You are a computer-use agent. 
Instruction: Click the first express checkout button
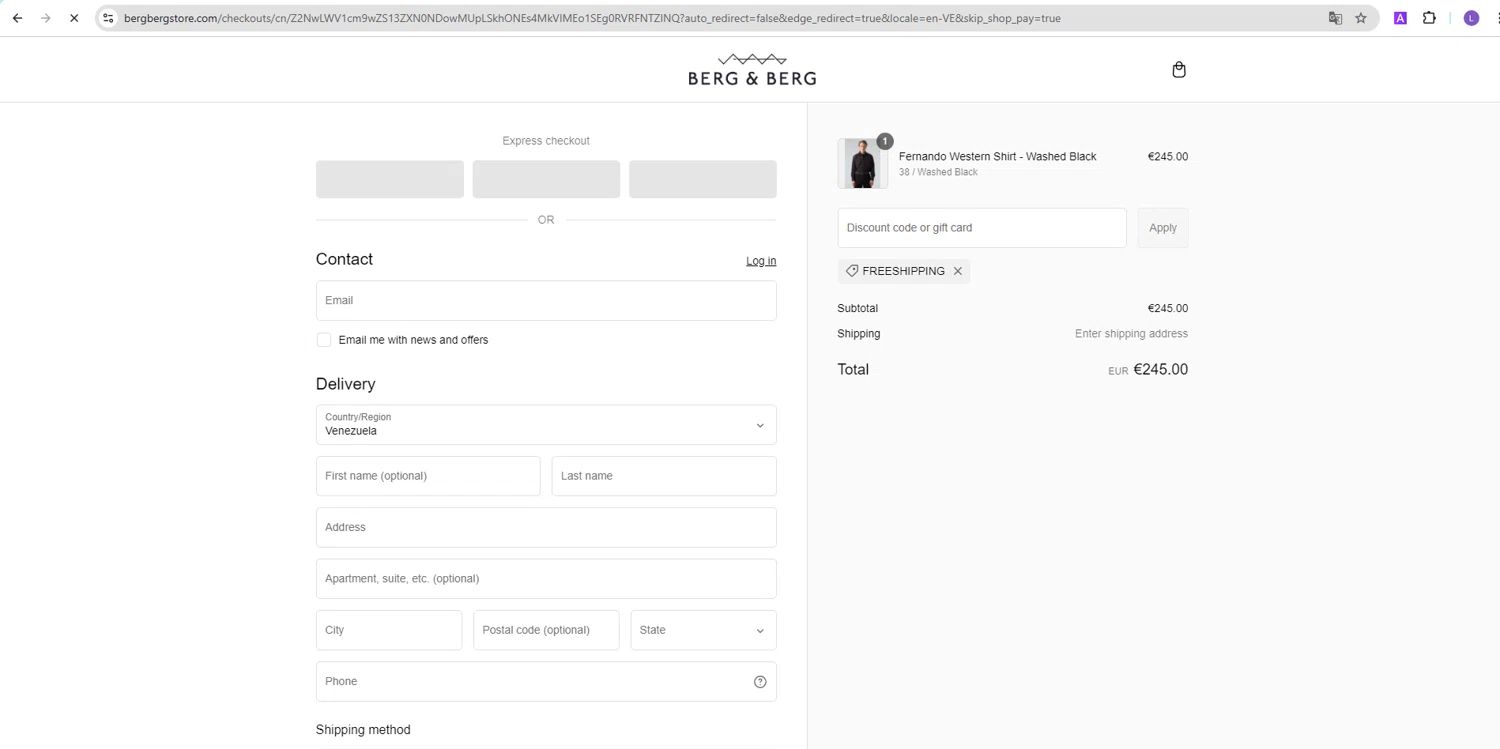pos(390,179)
